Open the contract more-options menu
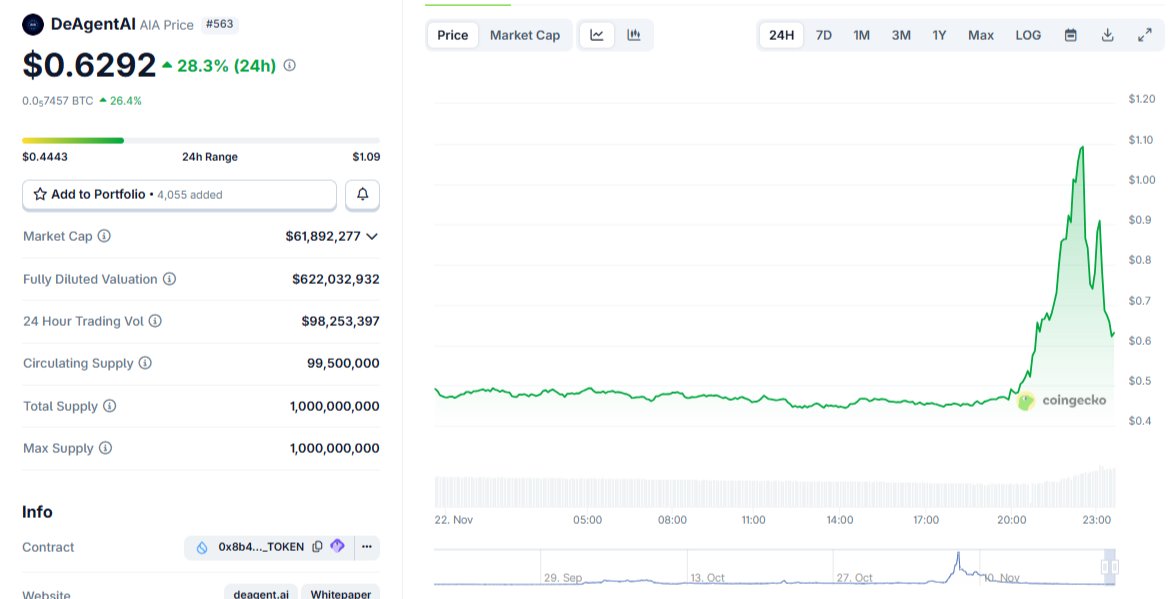Viewport: 1173px width, 599px height. 366,547
